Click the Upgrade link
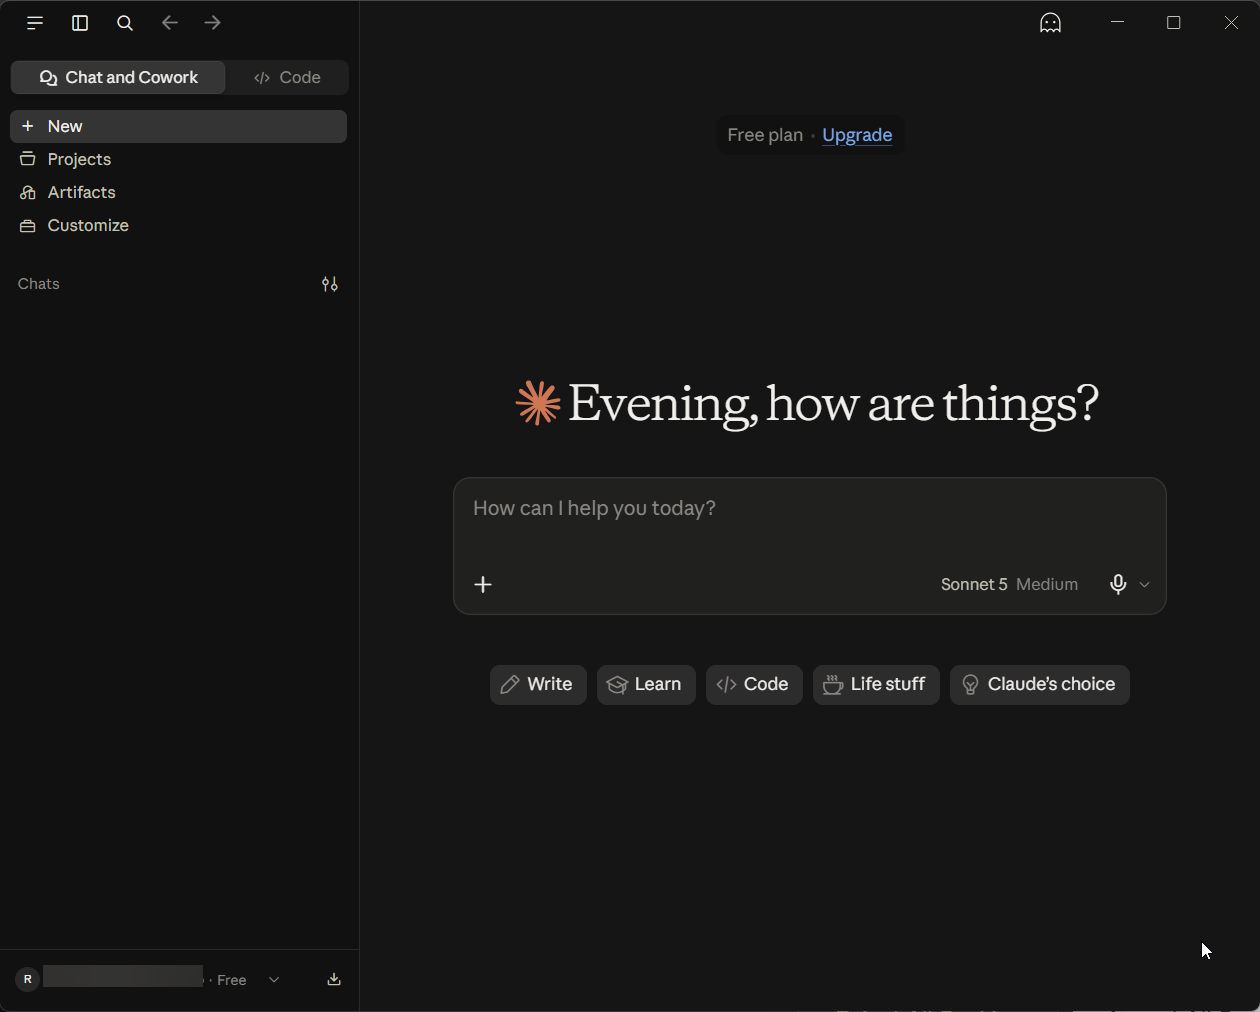Image resolution: width=1260 pixels, height=1012 pixels. [857, 135]
